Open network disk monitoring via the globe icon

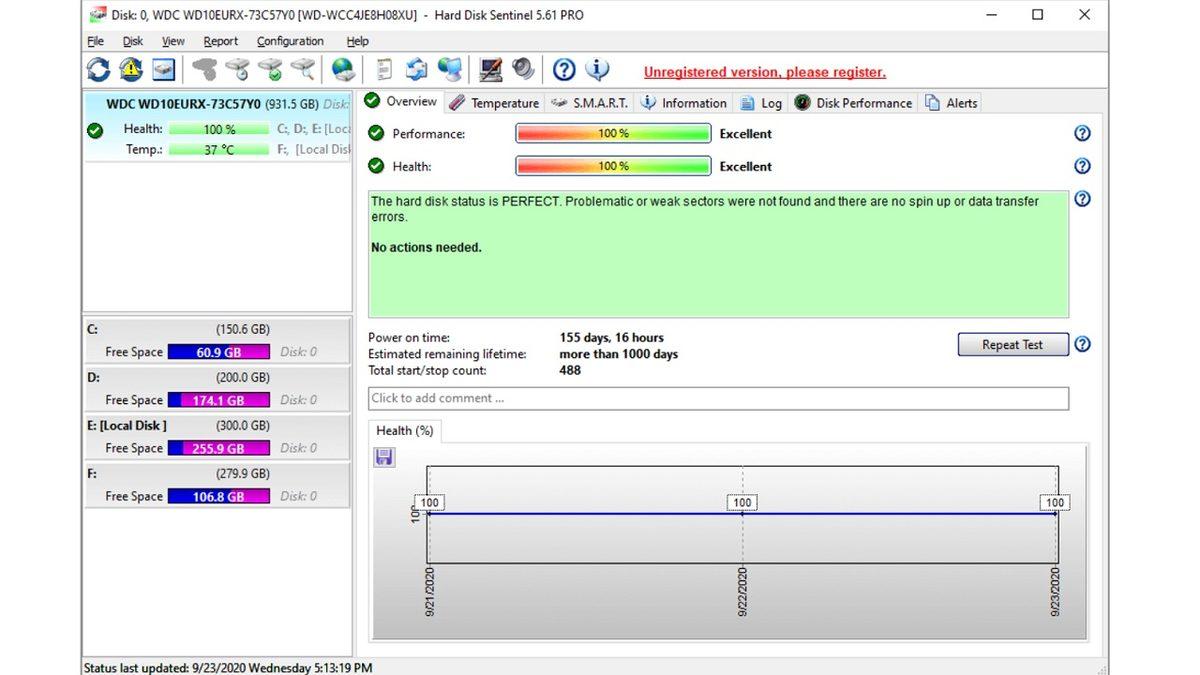point(342,70)
